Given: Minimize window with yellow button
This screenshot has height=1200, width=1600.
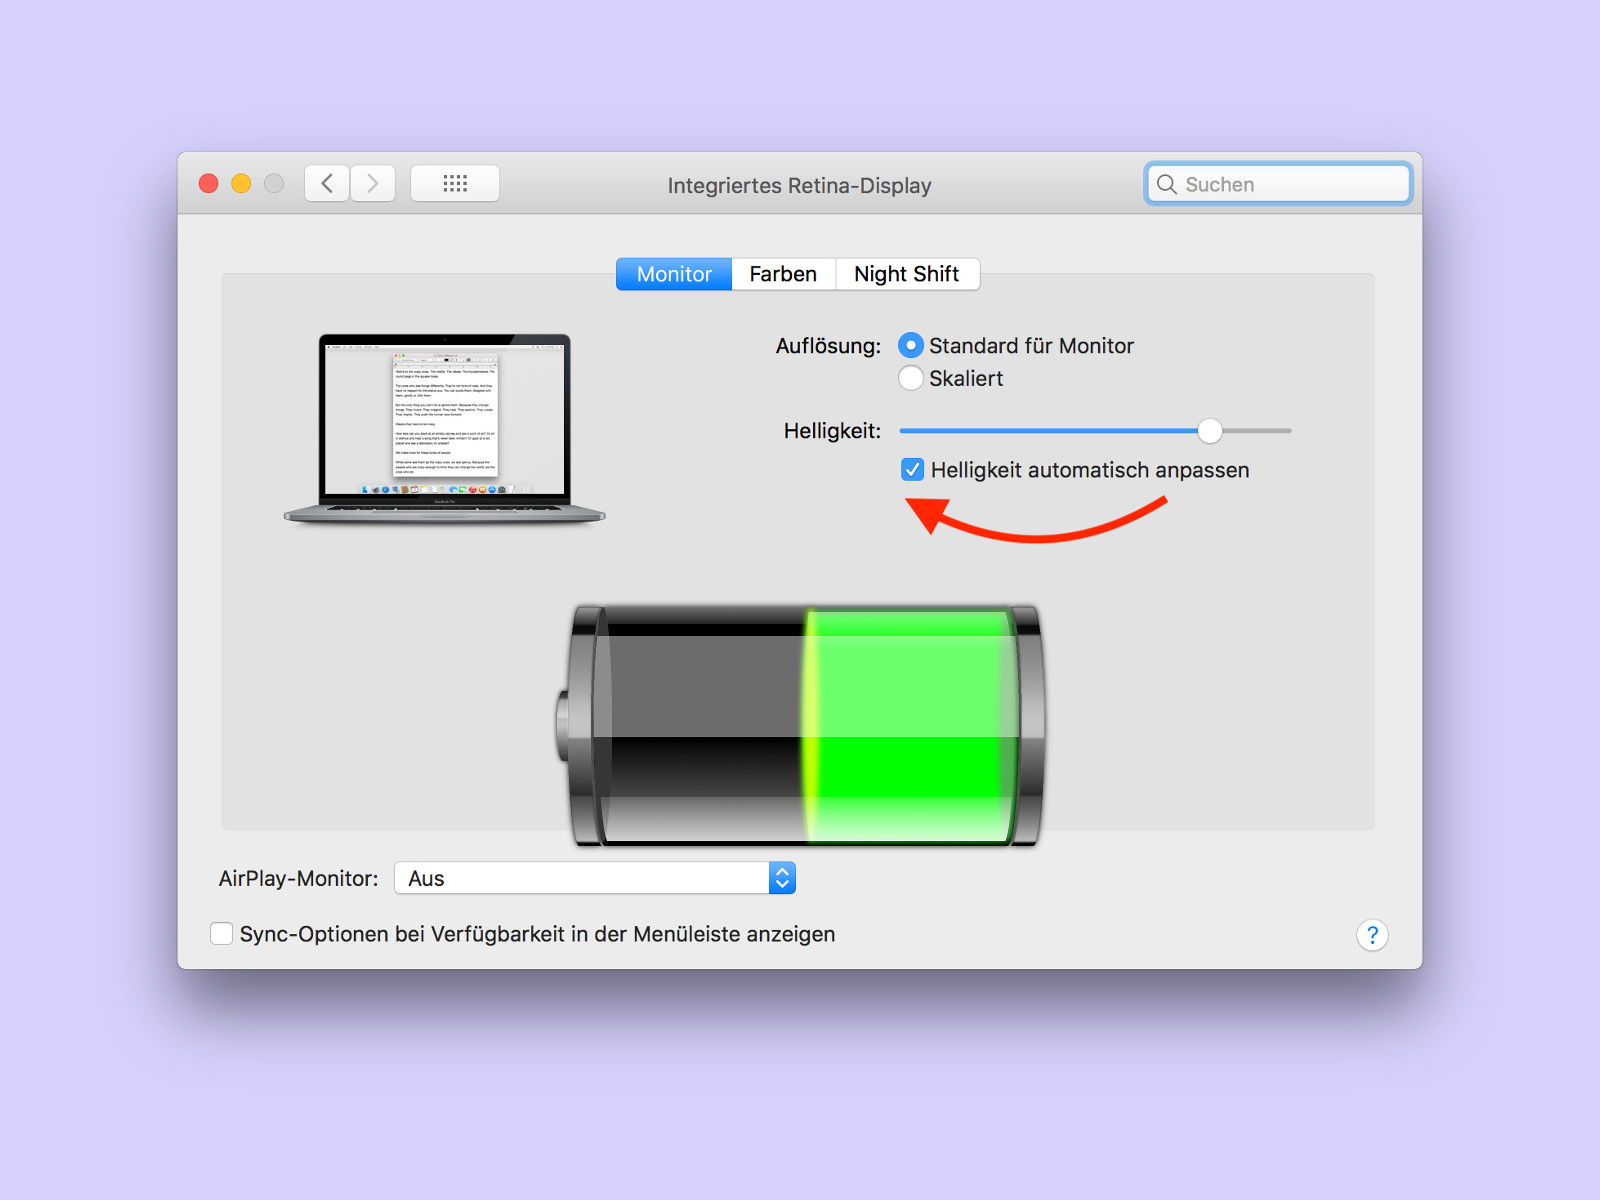Looking at the screenshot, I should [241, 183].
